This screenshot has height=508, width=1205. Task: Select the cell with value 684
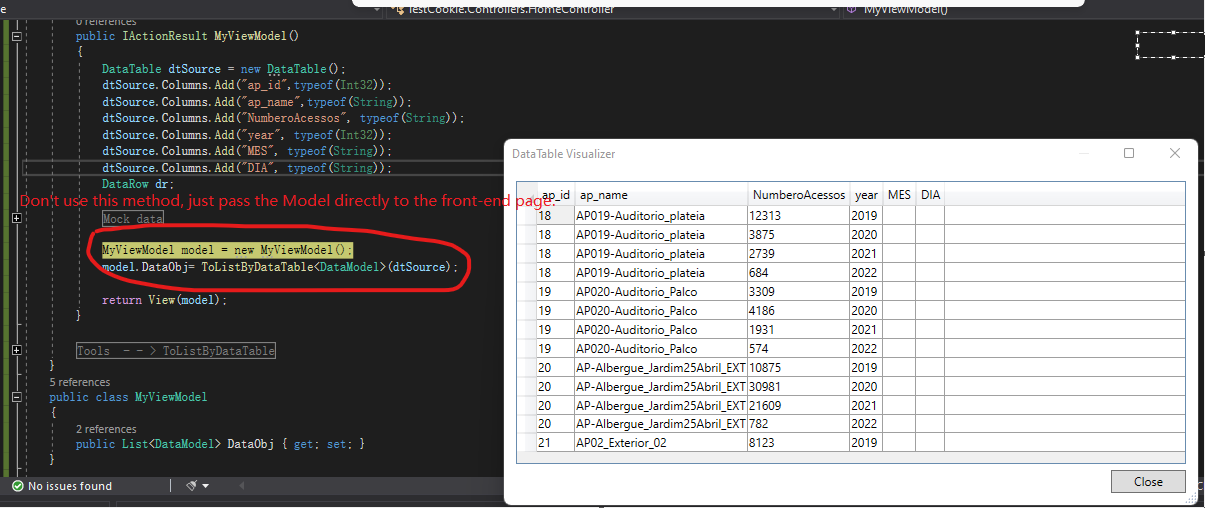pos(799,272)
